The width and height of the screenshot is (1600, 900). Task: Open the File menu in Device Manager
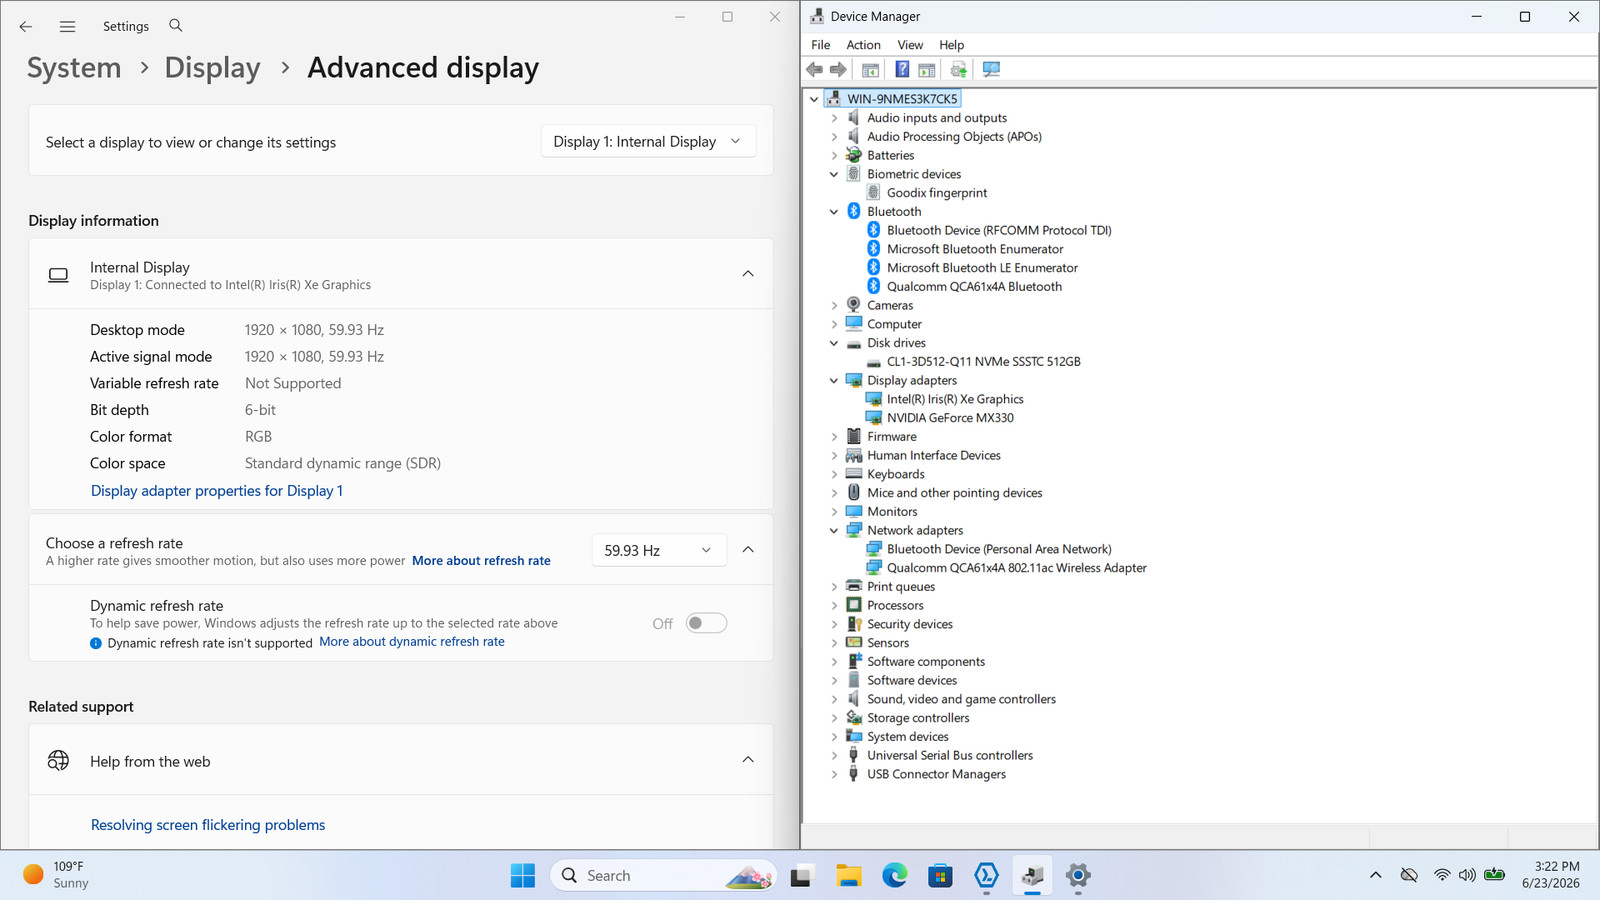[820, 45]
